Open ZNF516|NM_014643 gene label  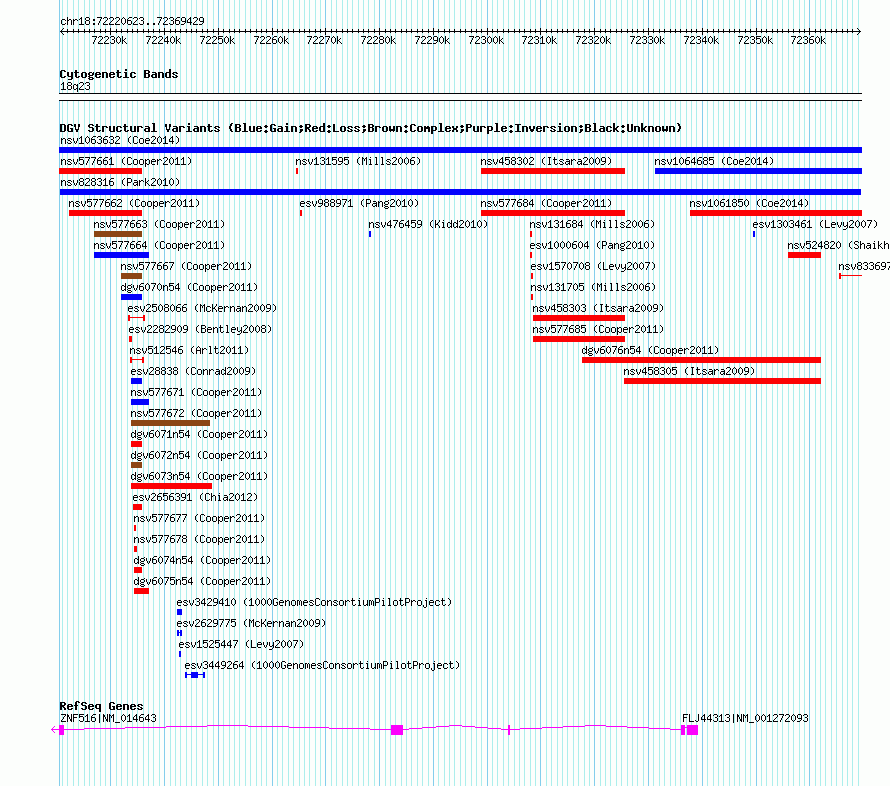click(x=108, y=718)
